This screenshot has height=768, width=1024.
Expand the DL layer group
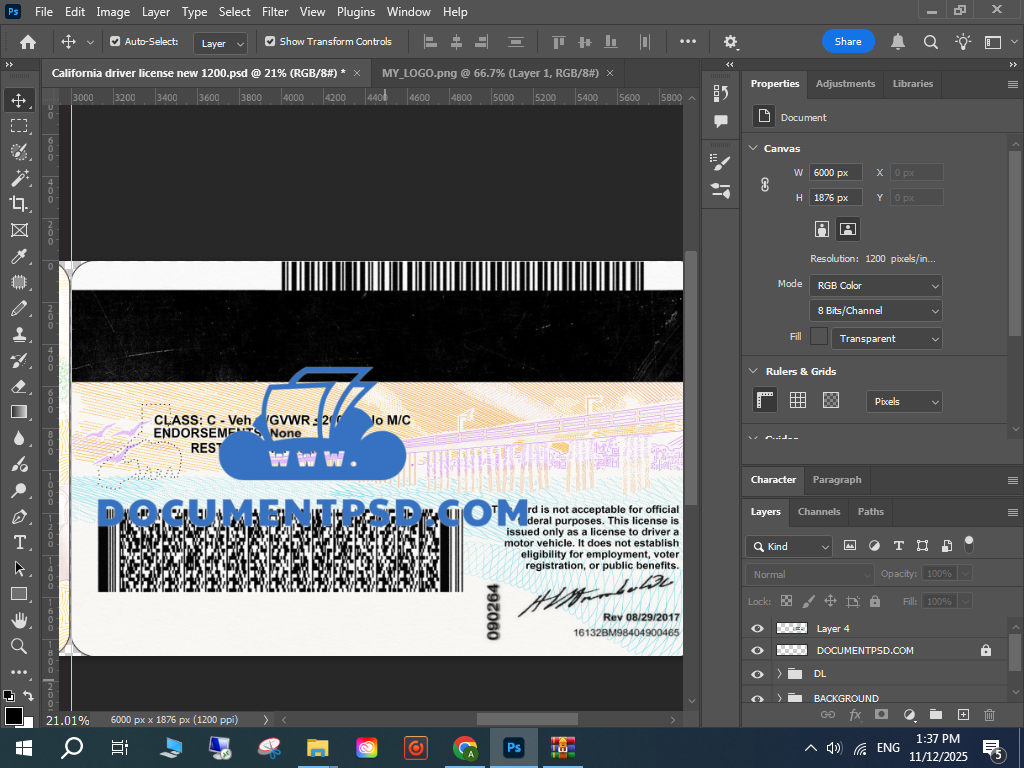coord(779,674)
